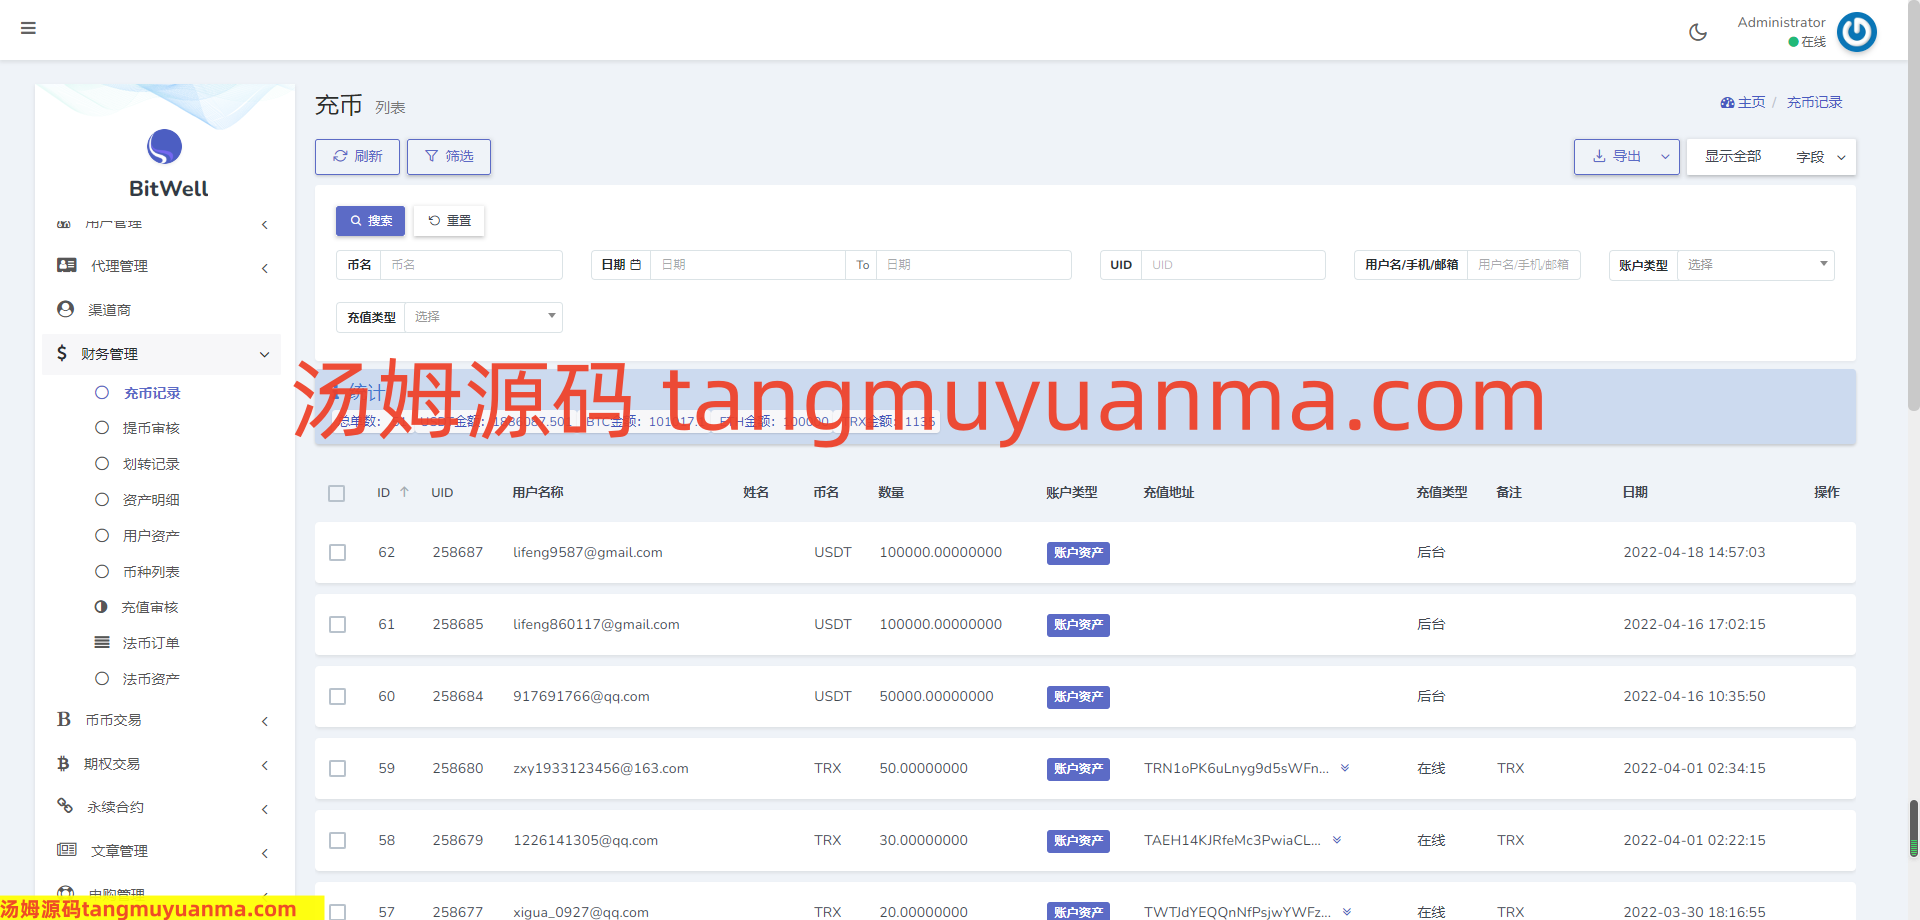
Task: Open the 导出 export dropdown arrow
Action: pyautogui.click(x=1665, y=157)
